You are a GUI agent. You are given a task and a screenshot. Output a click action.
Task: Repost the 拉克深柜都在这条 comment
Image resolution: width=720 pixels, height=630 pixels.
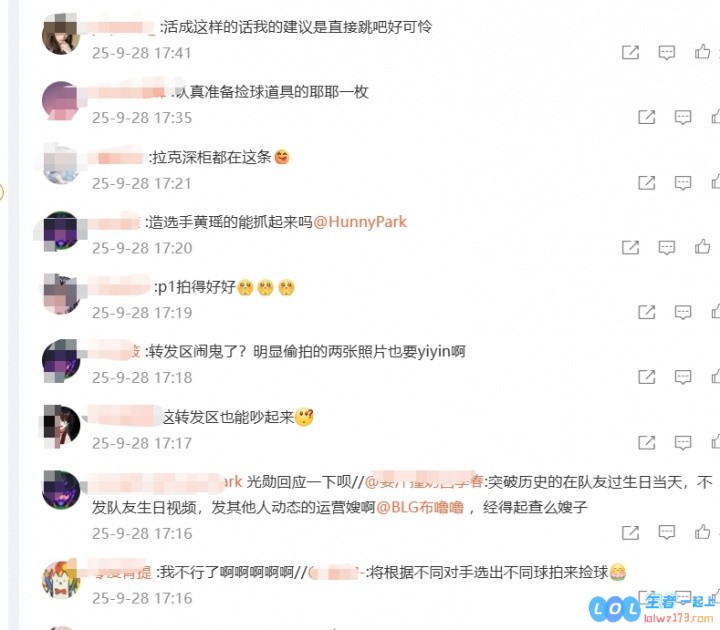[647, 183]
